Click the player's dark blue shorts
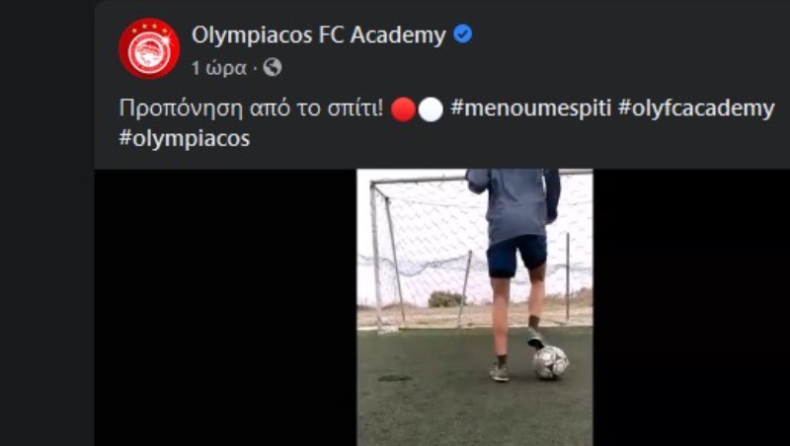The width and height of the screenshot is (790, 446). click(517, 256)
